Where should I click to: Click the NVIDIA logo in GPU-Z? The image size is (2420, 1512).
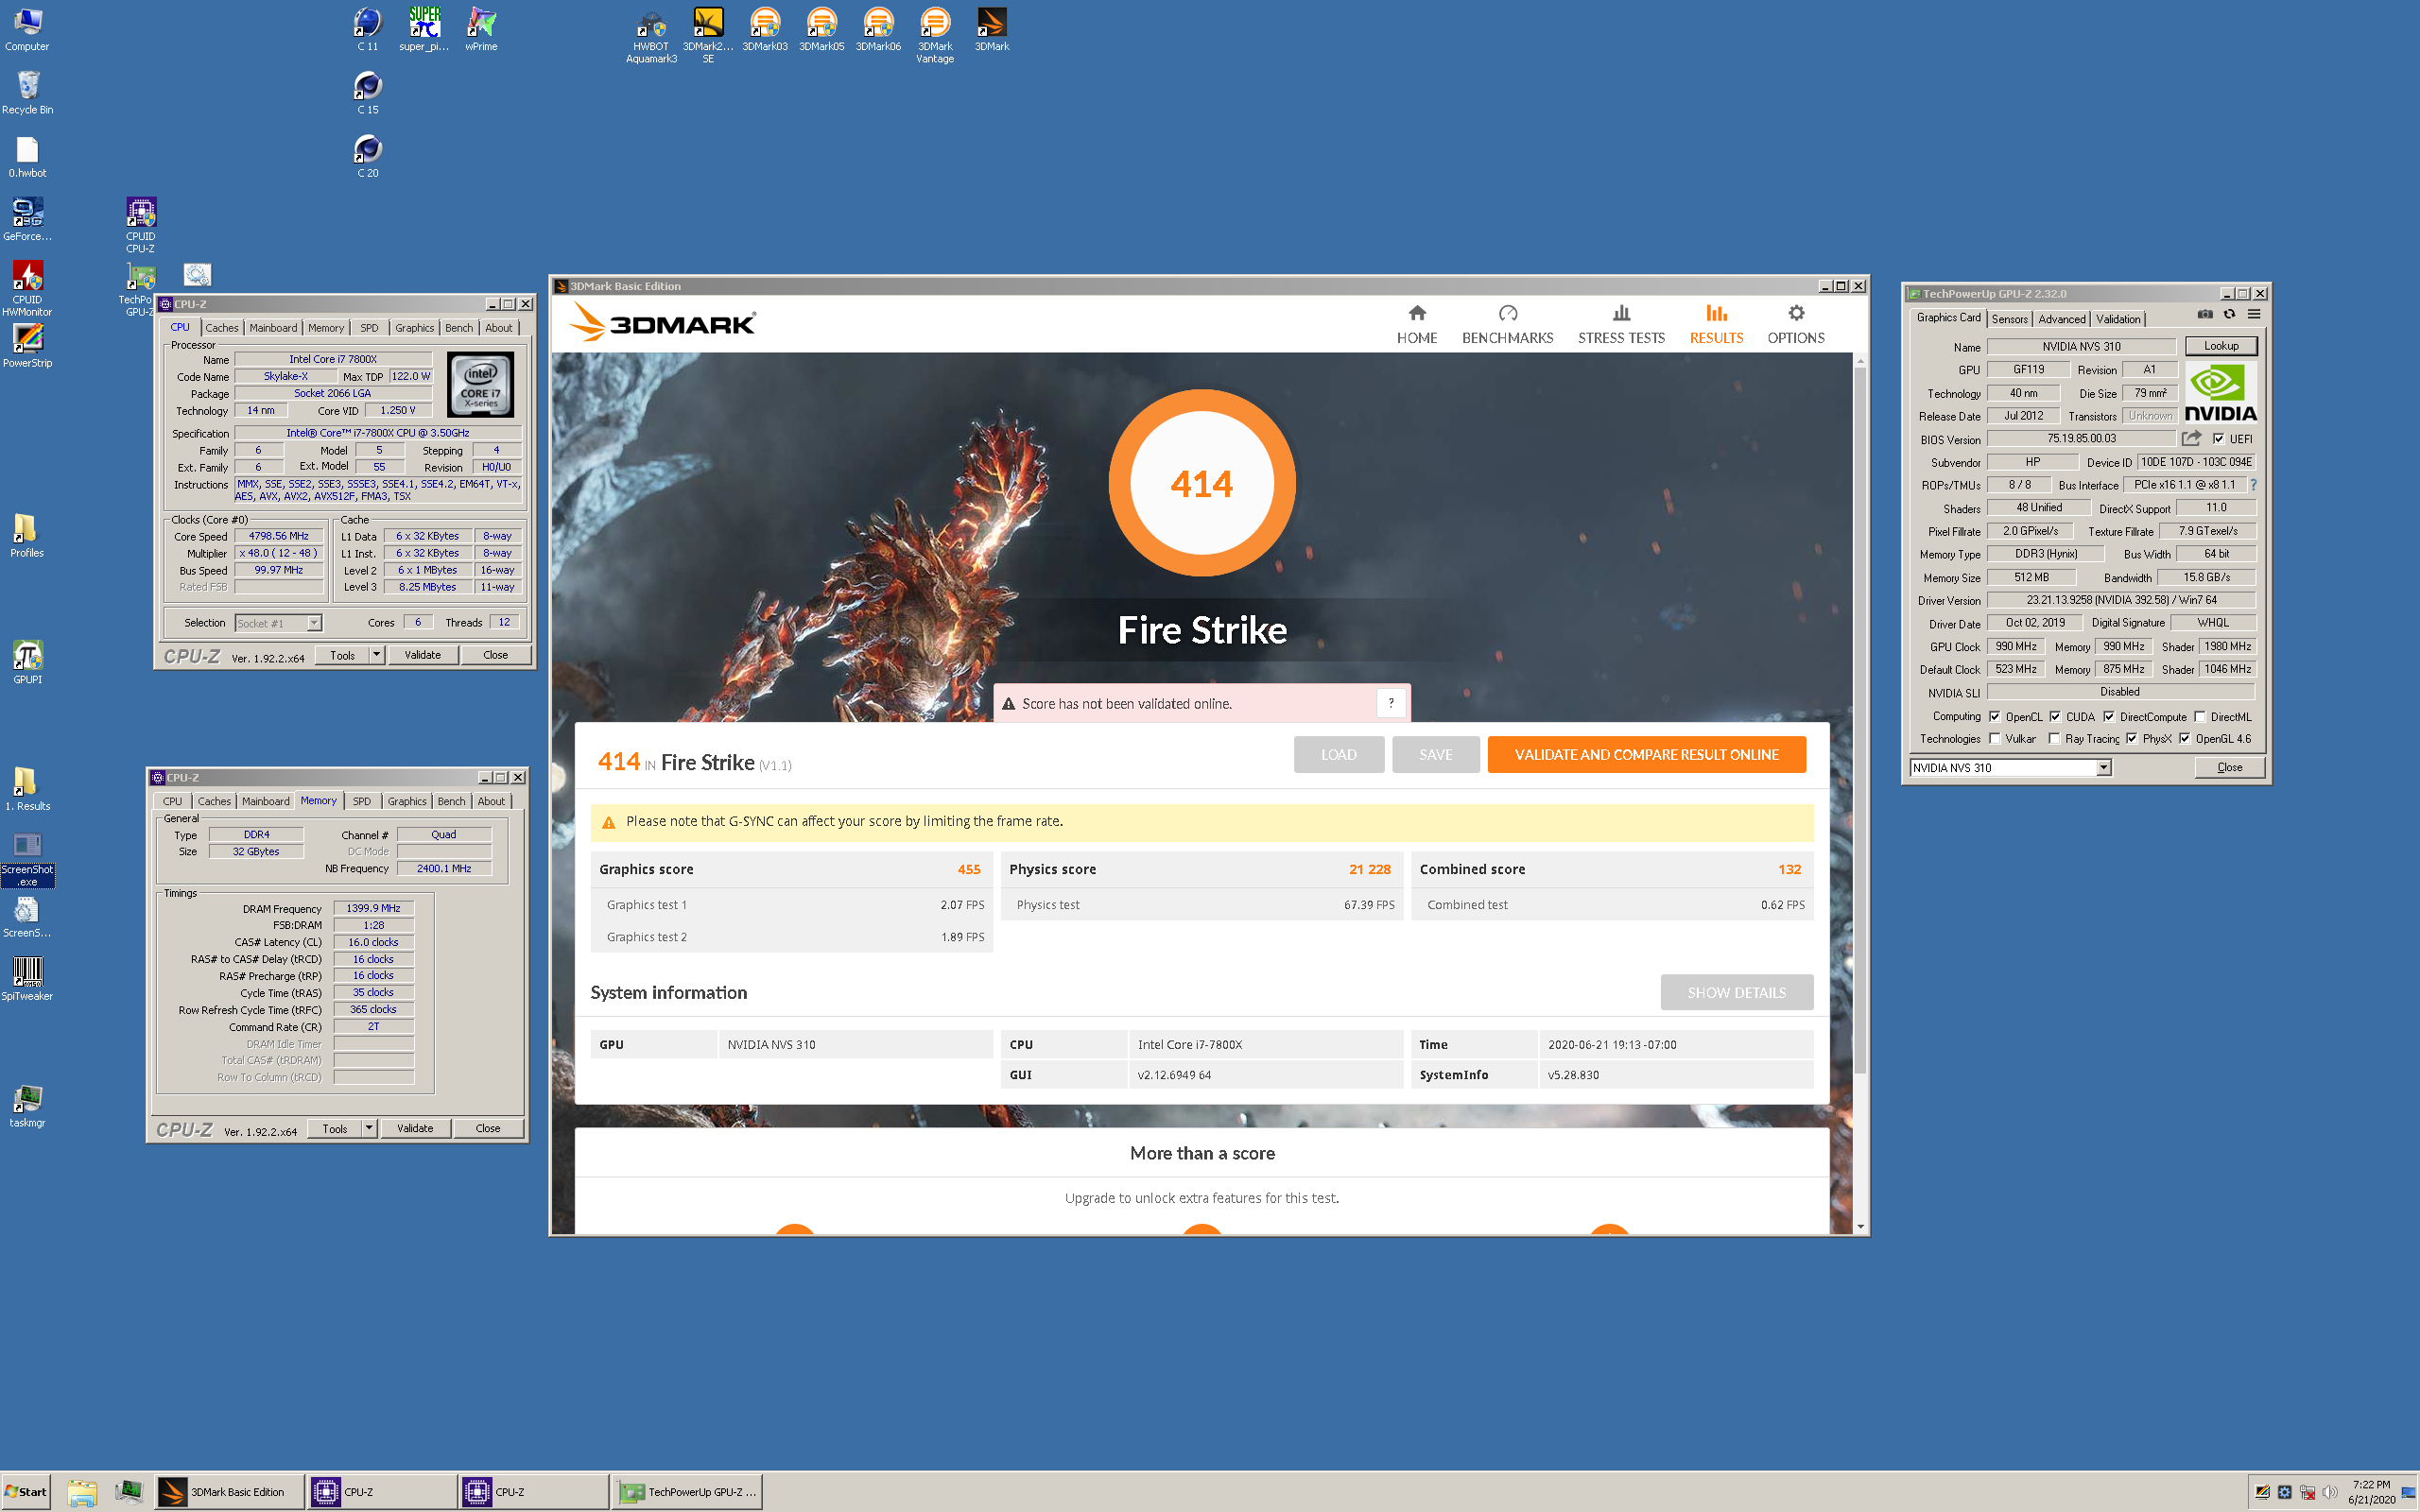point(2220,393)
